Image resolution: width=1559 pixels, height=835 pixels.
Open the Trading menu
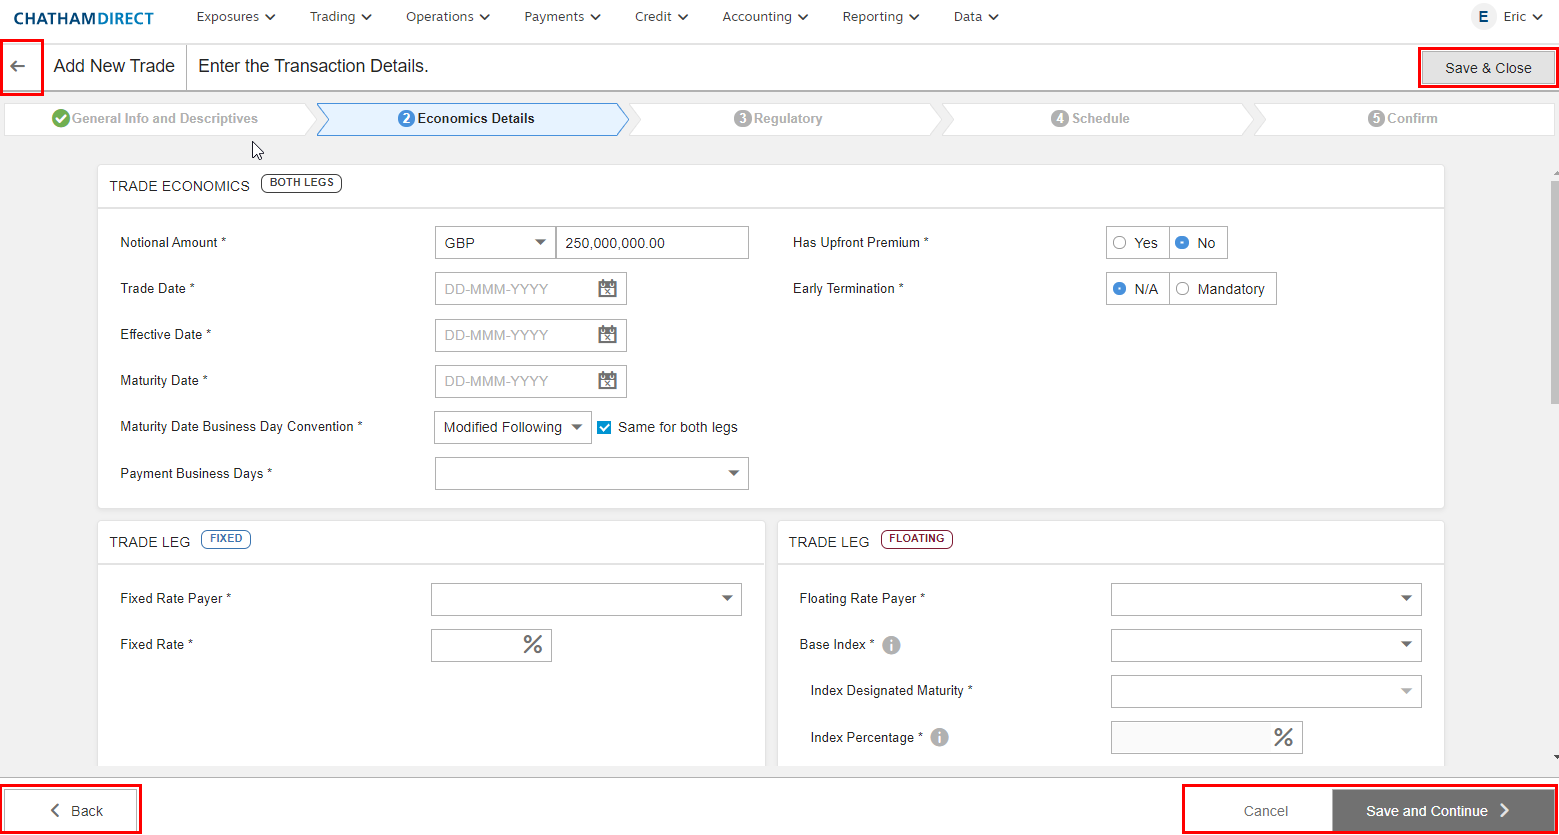(x=341, y=17)
